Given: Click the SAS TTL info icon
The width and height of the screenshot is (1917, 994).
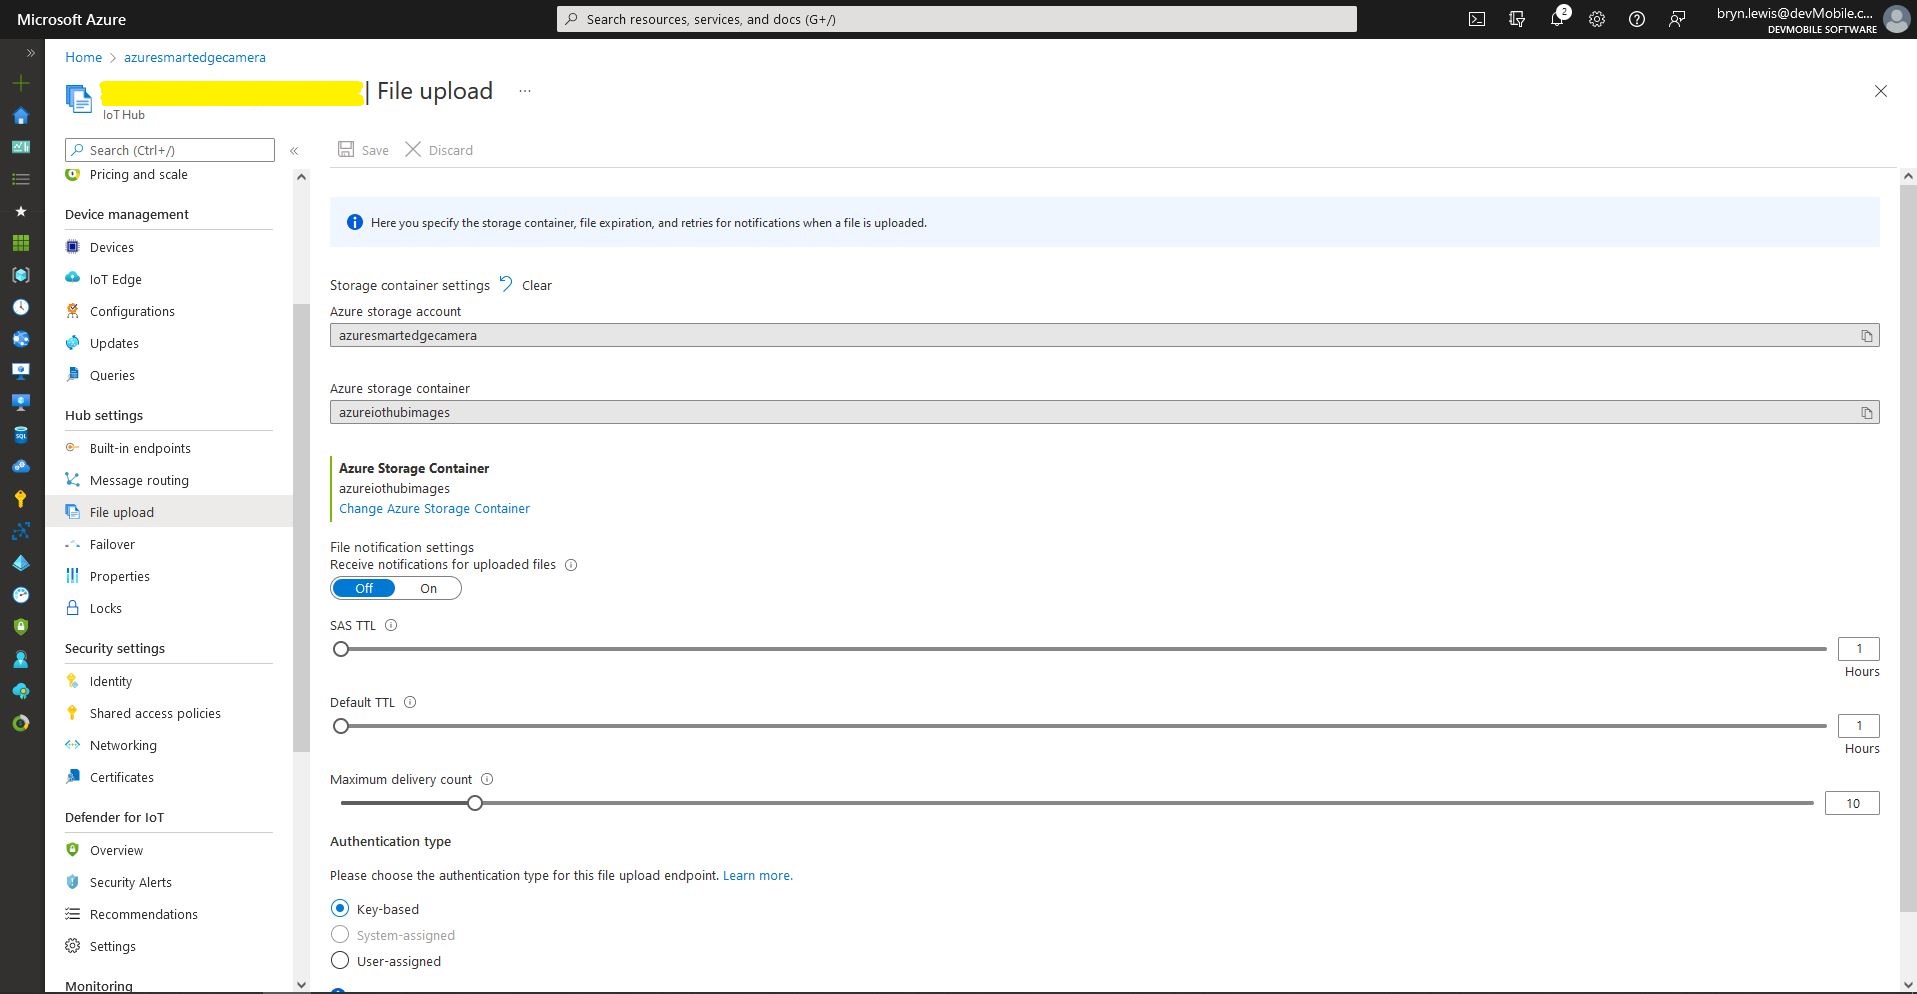Looking at the screenshot, I should (391, 626).
